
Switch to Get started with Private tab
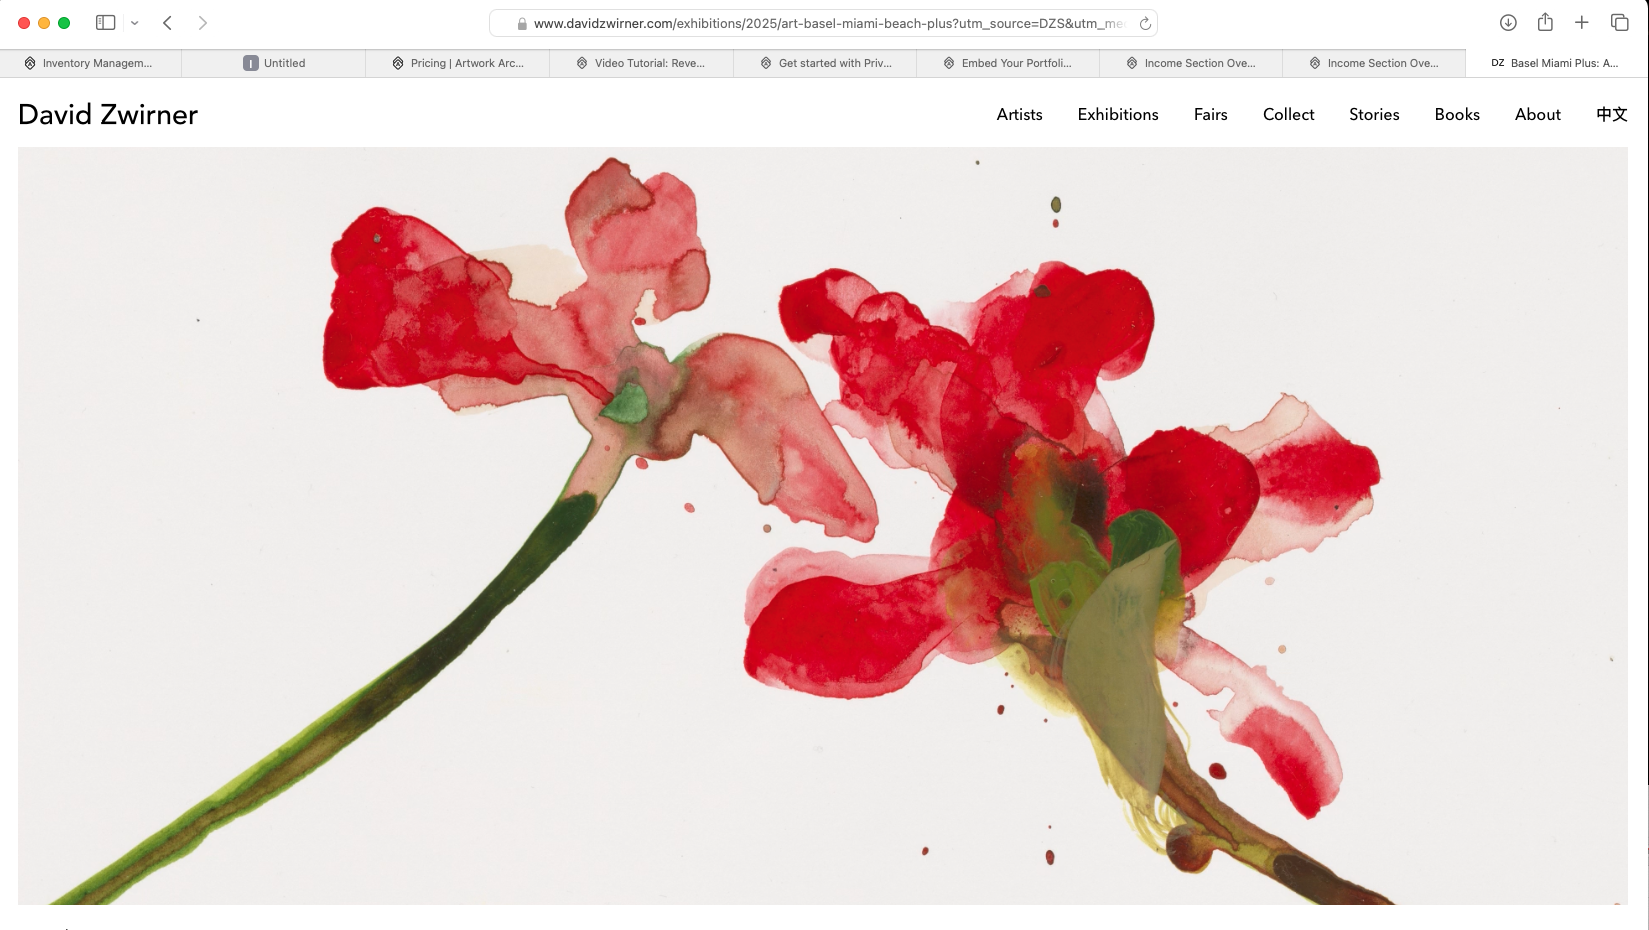pyautogui.click(x=825, y=63)
